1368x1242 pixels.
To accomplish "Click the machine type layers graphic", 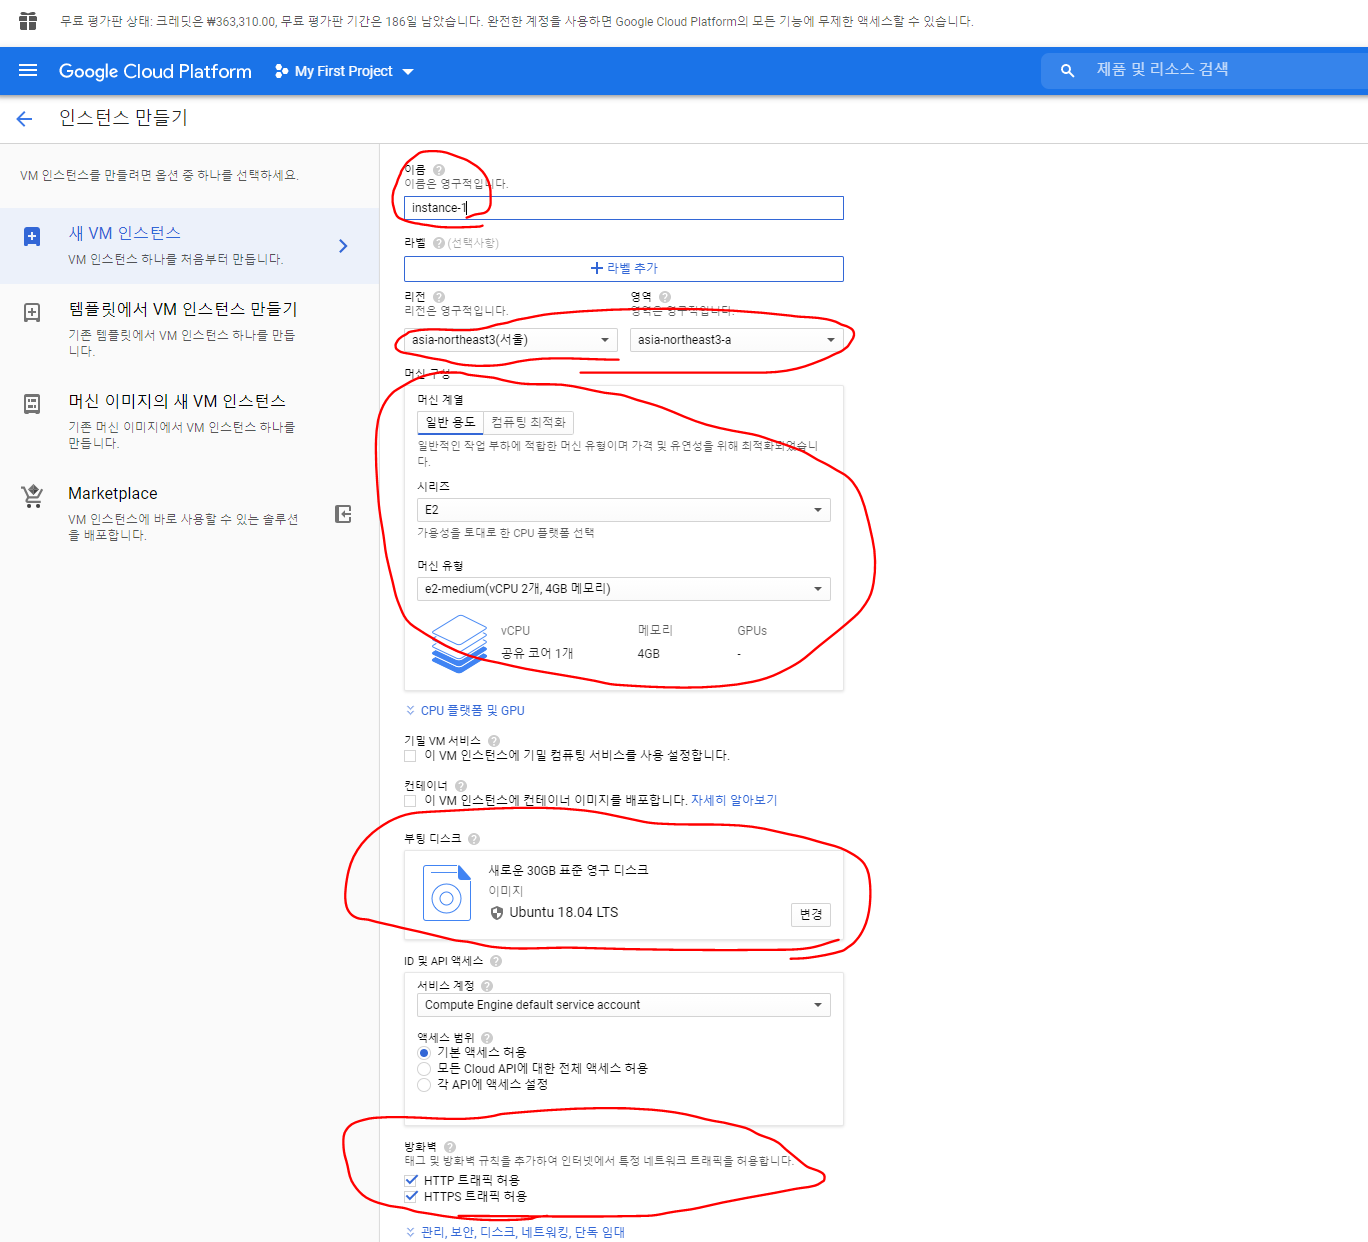I will click(459, 644).
